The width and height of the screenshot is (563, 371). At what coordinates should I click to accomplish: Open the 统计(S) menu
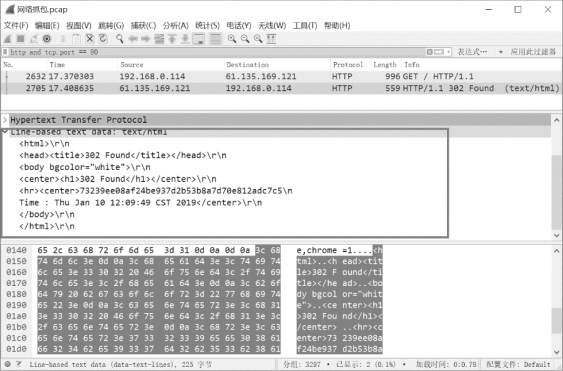click(207, 25)
